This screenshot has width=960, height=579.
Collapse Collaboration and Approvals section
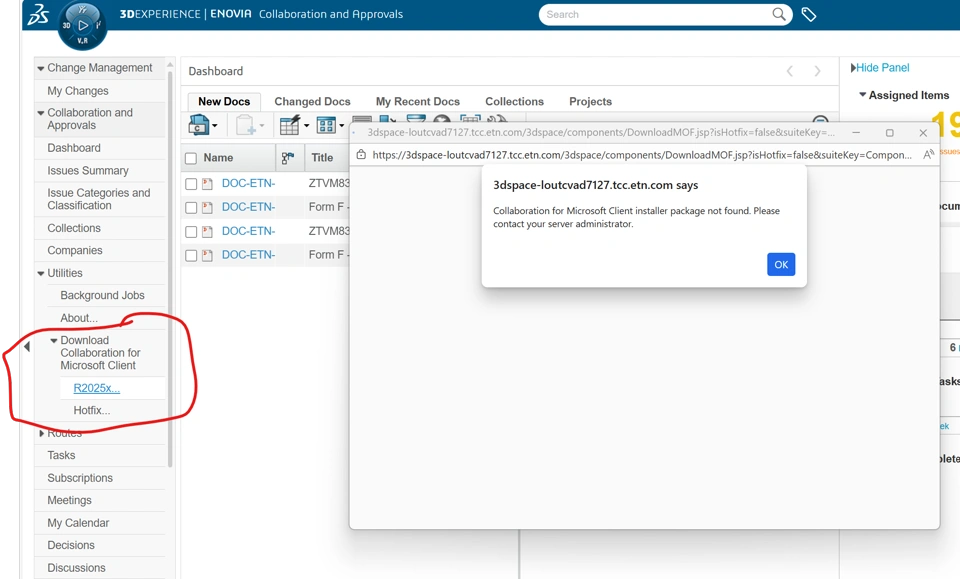(40, 113)
